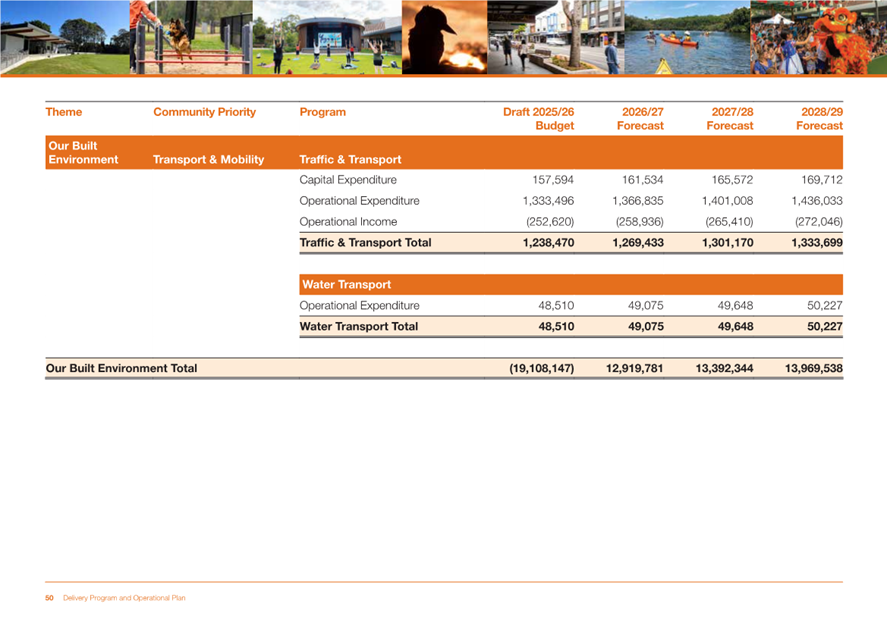Click bold Water Transport total 49,648
Viewport: 887px width, 626px height.
click(735, 326)
